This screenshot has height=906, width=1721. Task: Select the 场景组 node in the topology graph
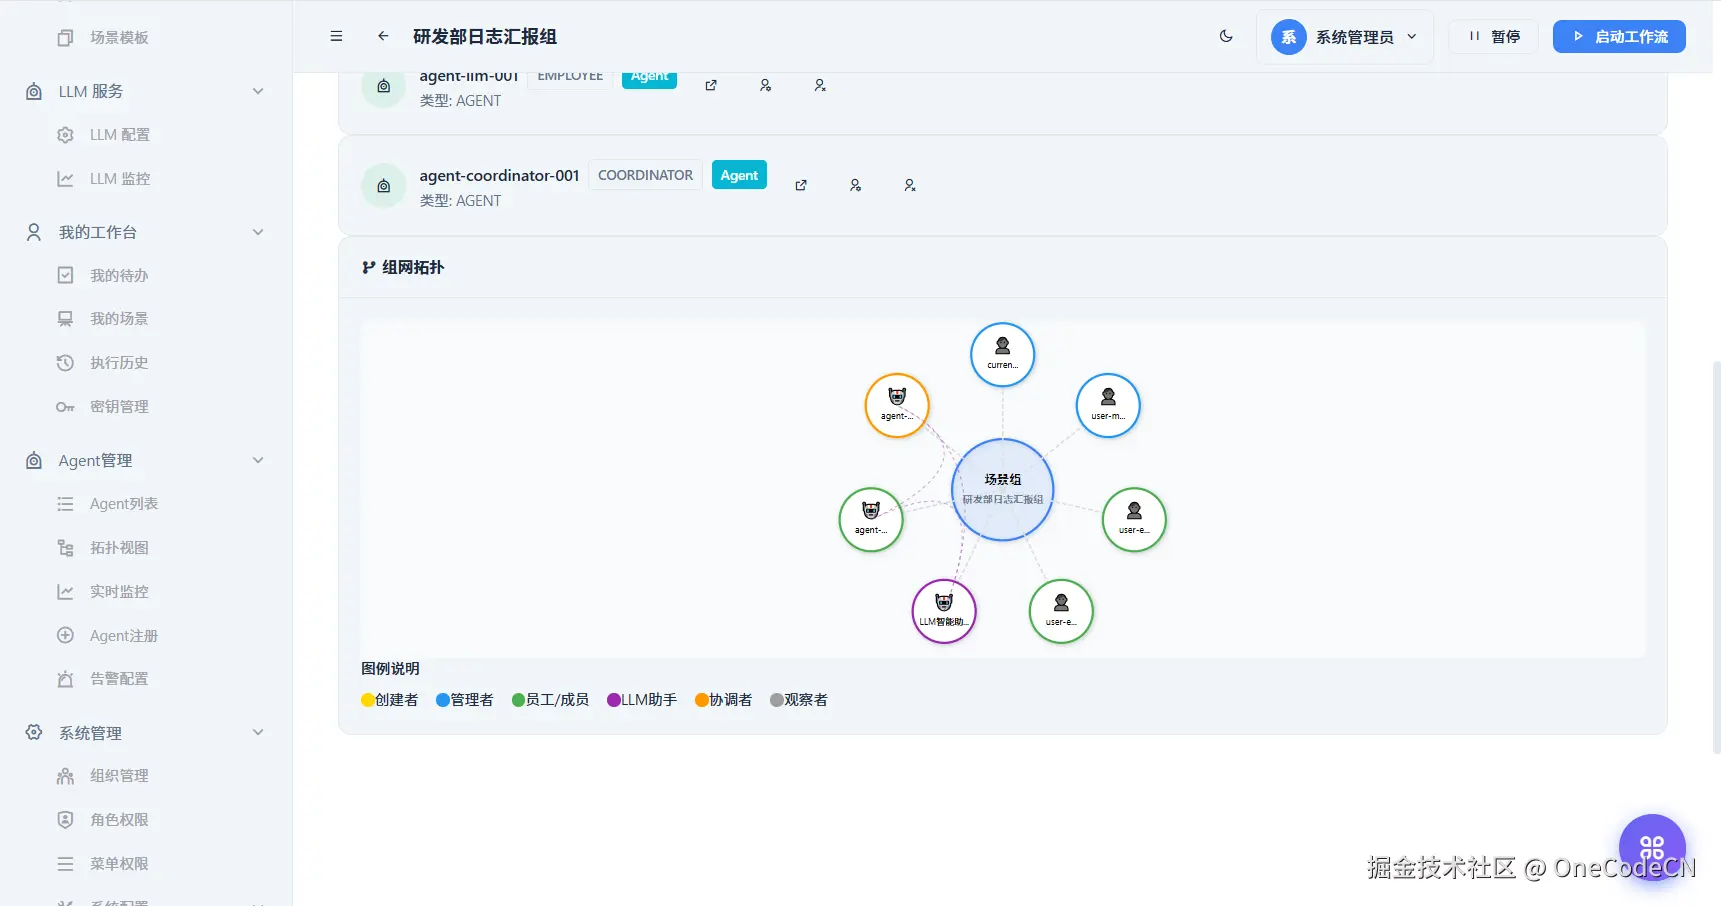pos(1002,490)
